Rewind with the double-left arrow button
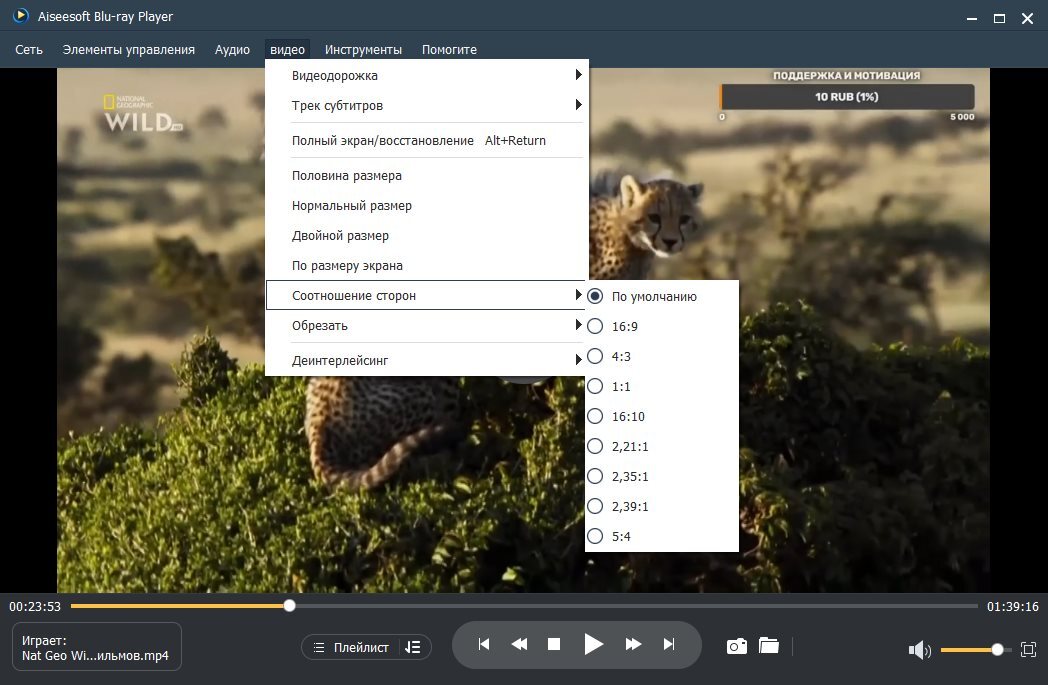This screenshot has width=1048, height=685. coord(519,644)
